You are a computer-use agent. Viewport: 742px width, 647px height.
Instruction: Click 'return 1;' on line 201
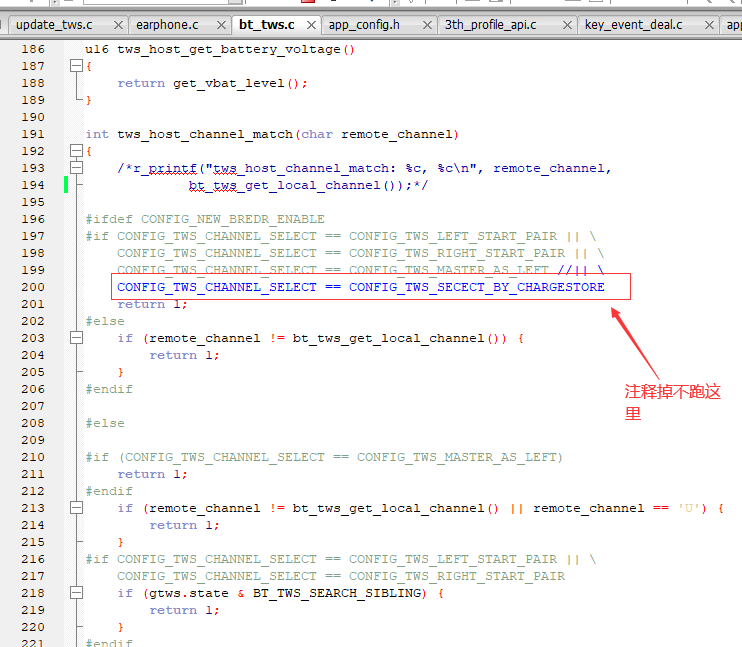pyautogui.click(x=152, y=304)
